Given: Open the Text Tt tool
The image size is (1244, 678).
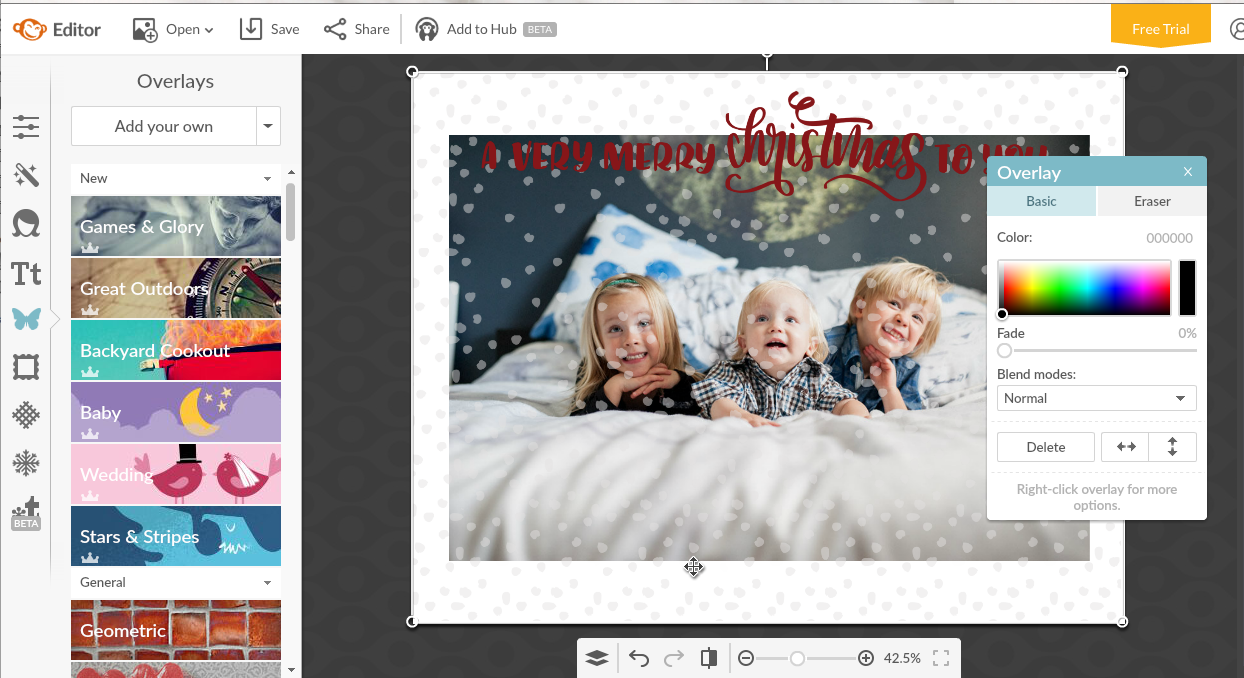Looking at the screenshot, I should [26, 273].
